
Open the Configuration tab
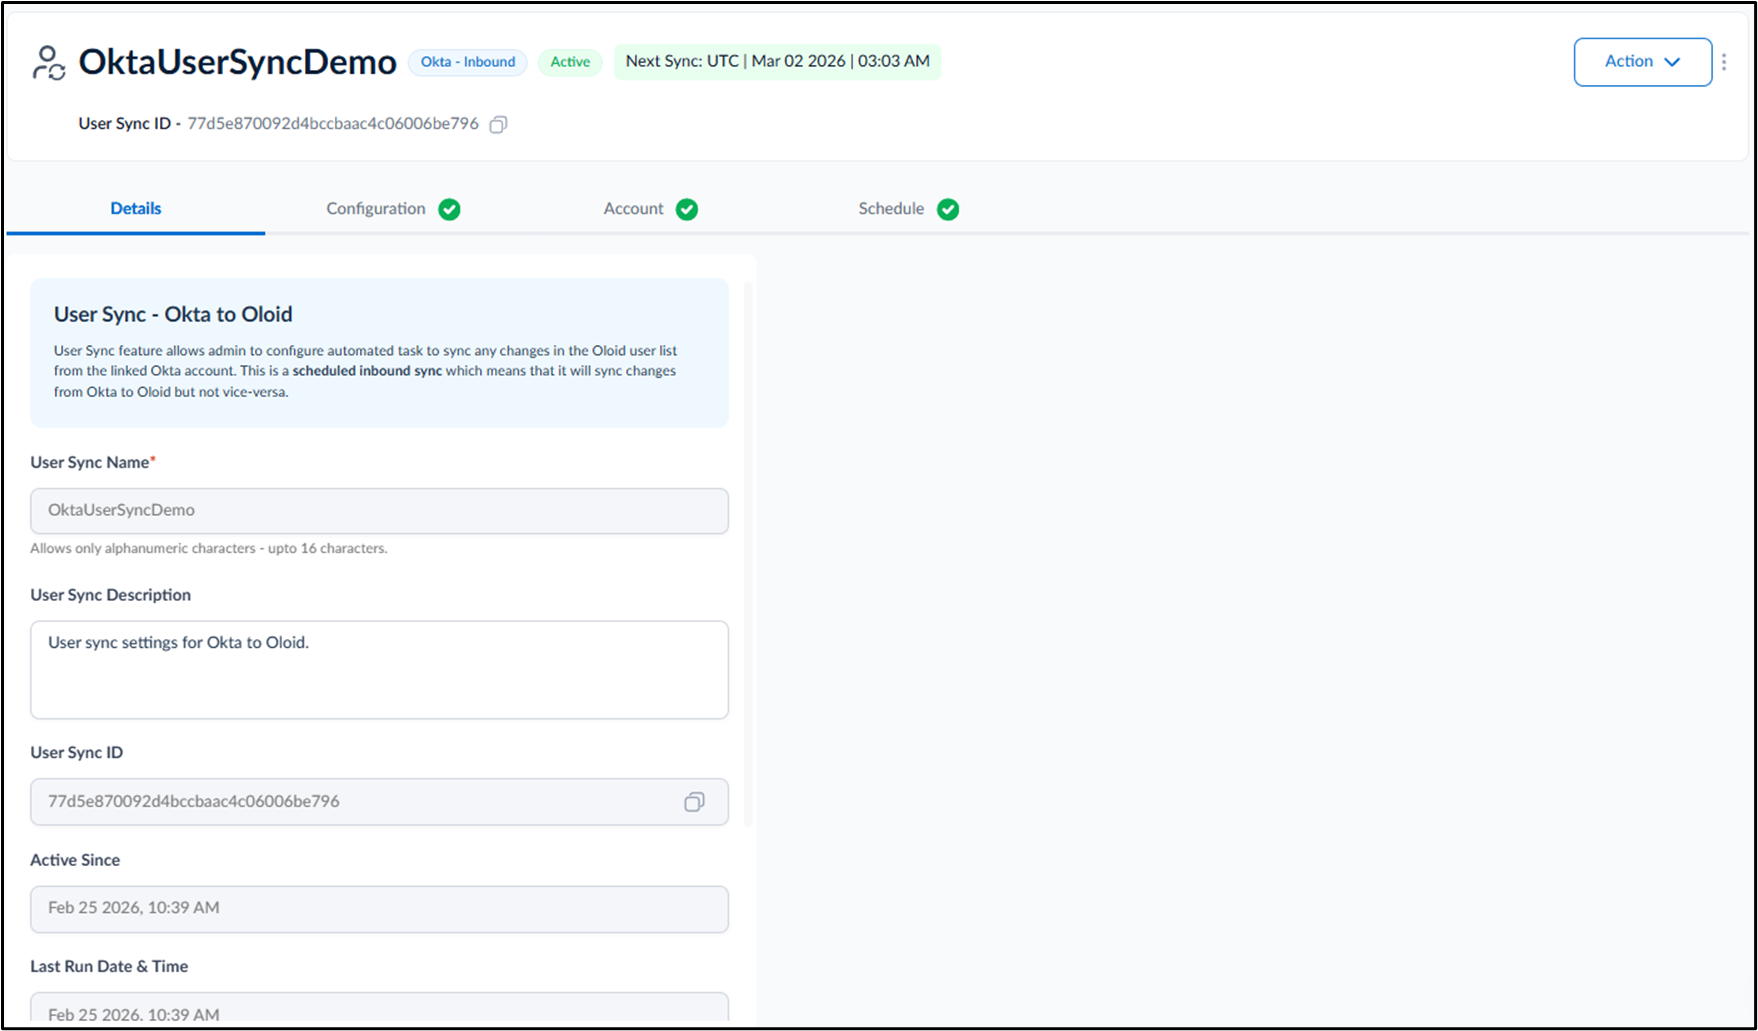(x=393, y=208)
